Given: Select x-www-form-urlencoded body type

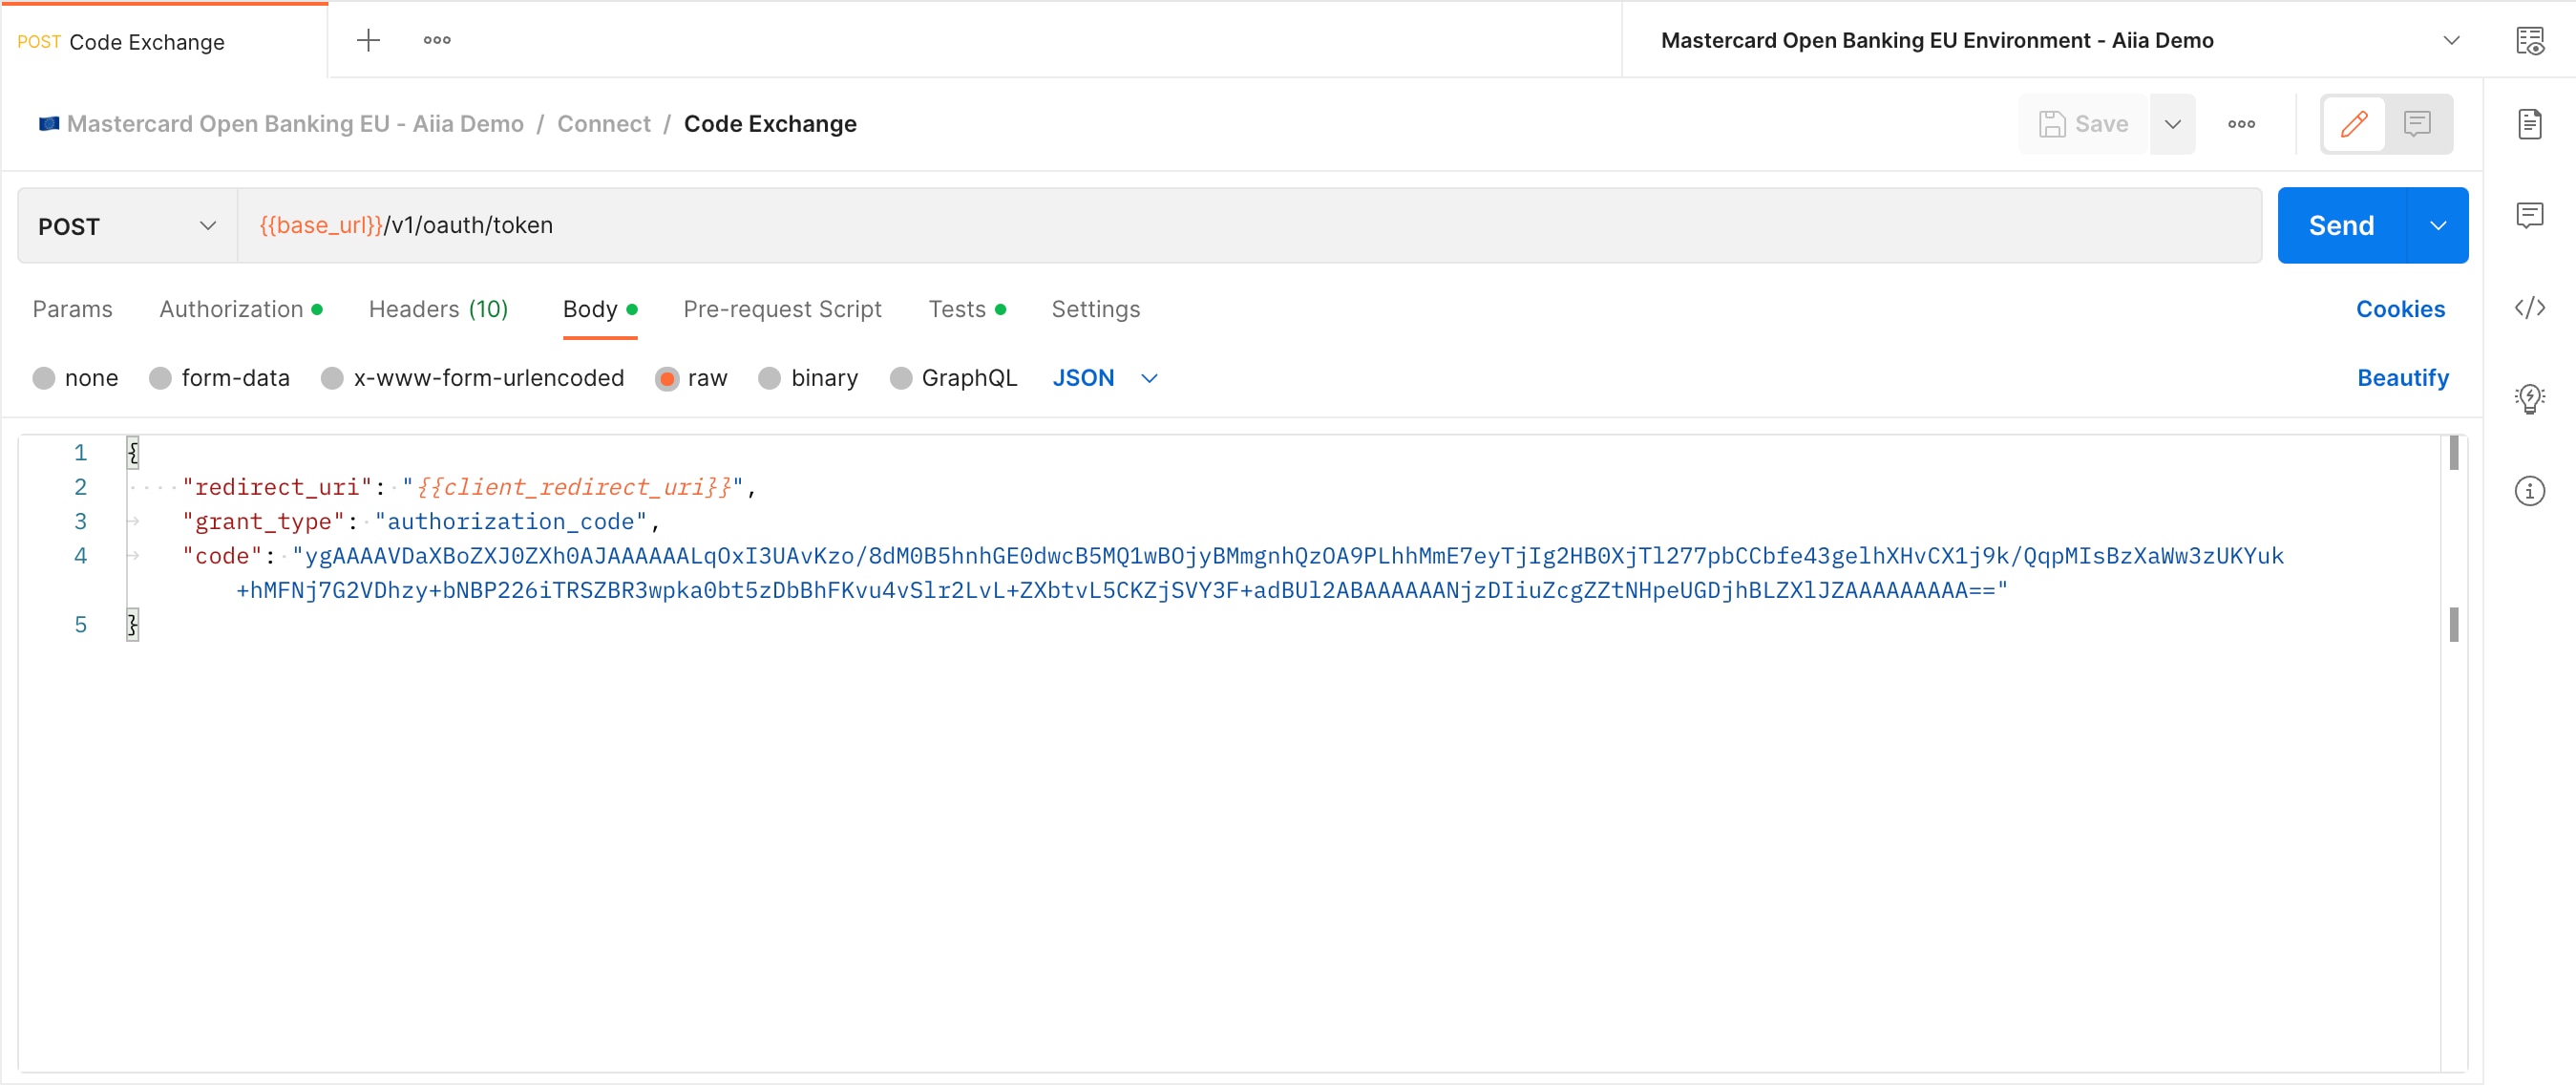Looking at the screenshot, I should tap(333, 378).
